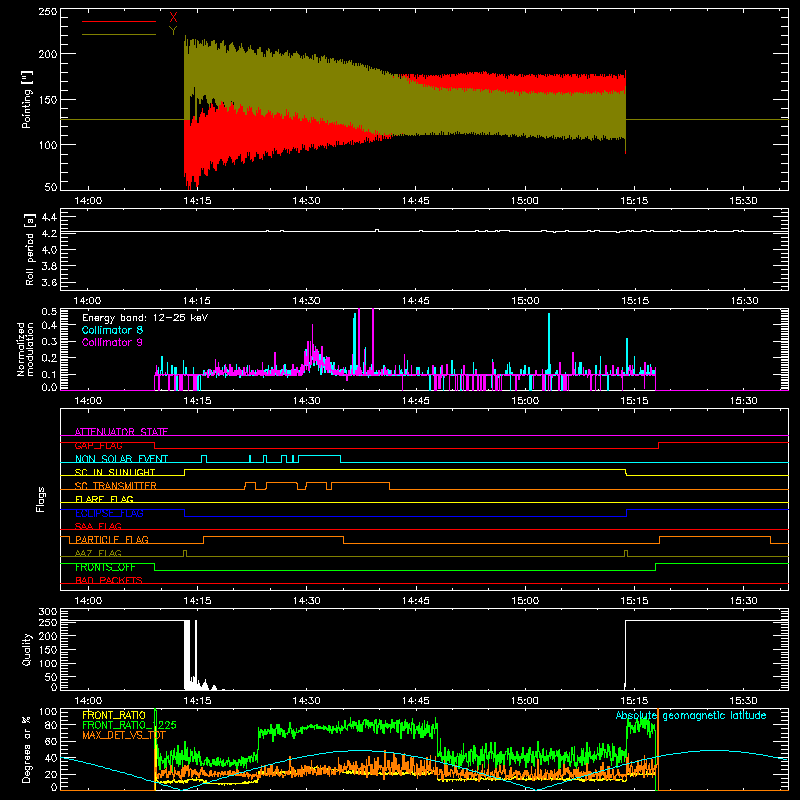The width and height of the screenshot is (800, 800).
Task: Click the Collimator 8 legend label
Action: (112, 330)
